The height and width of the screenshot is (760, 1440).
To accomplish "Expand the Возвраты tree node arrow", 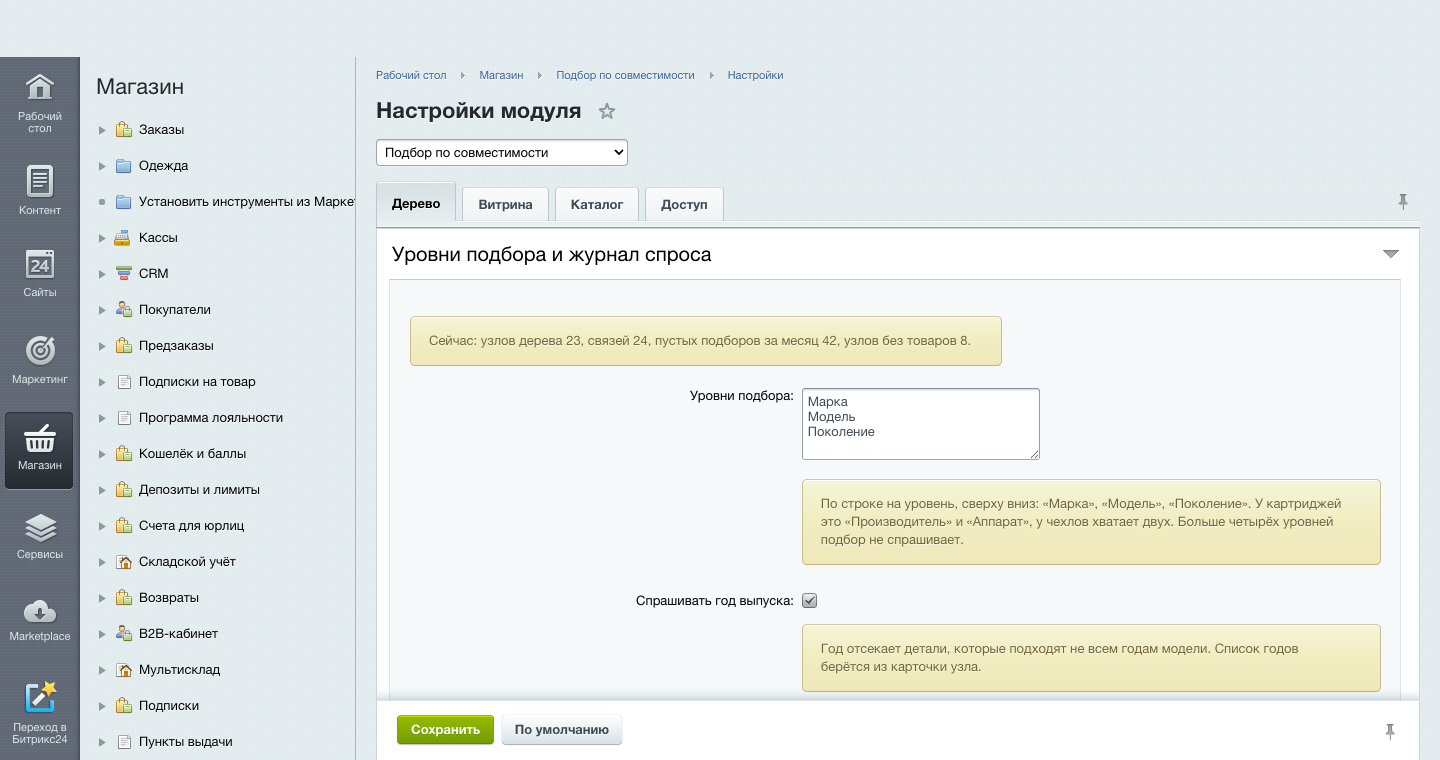I will click(102, 598).
